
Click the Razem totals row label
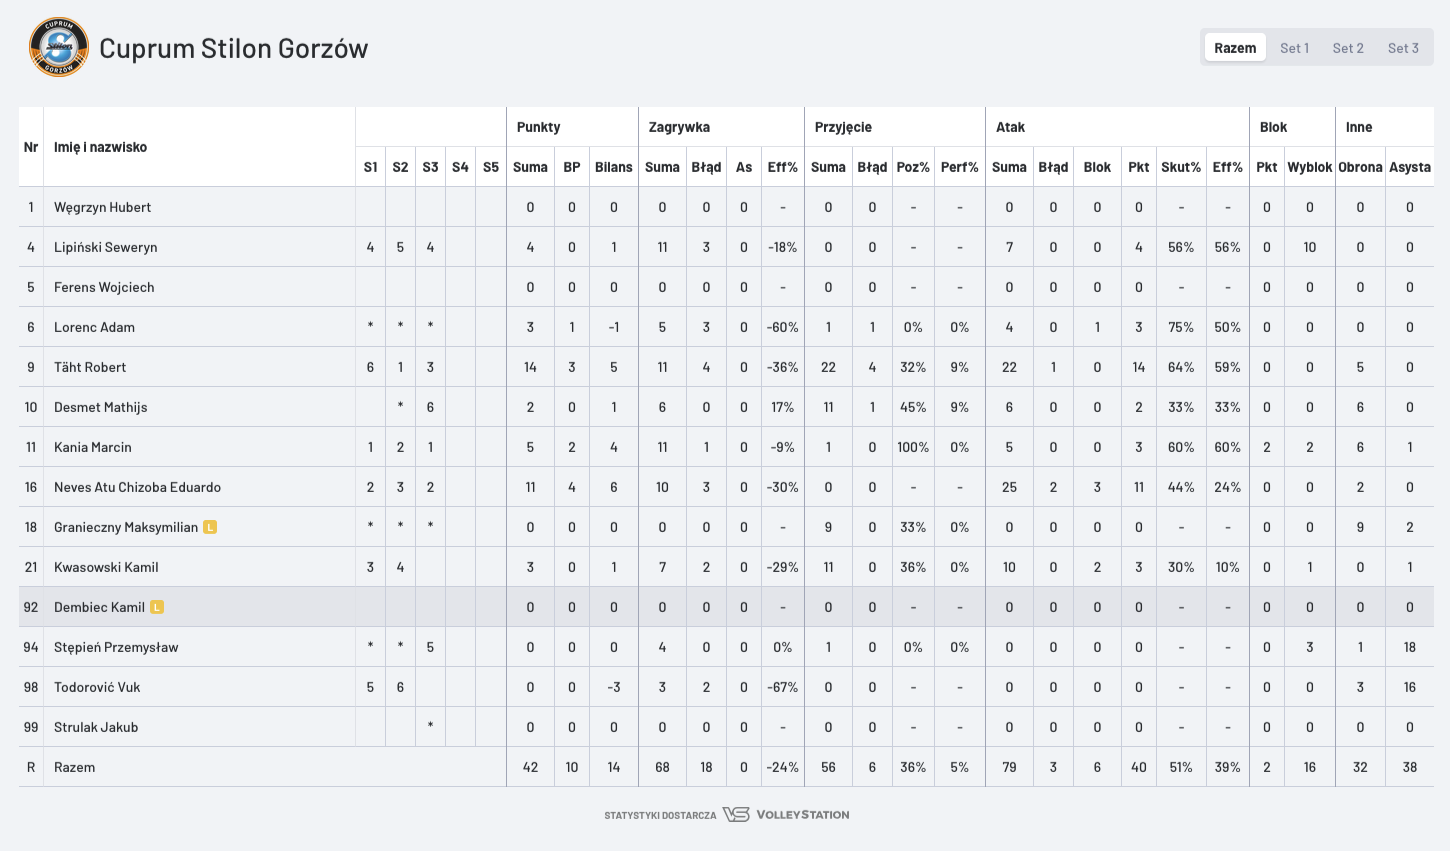point(74,767)
